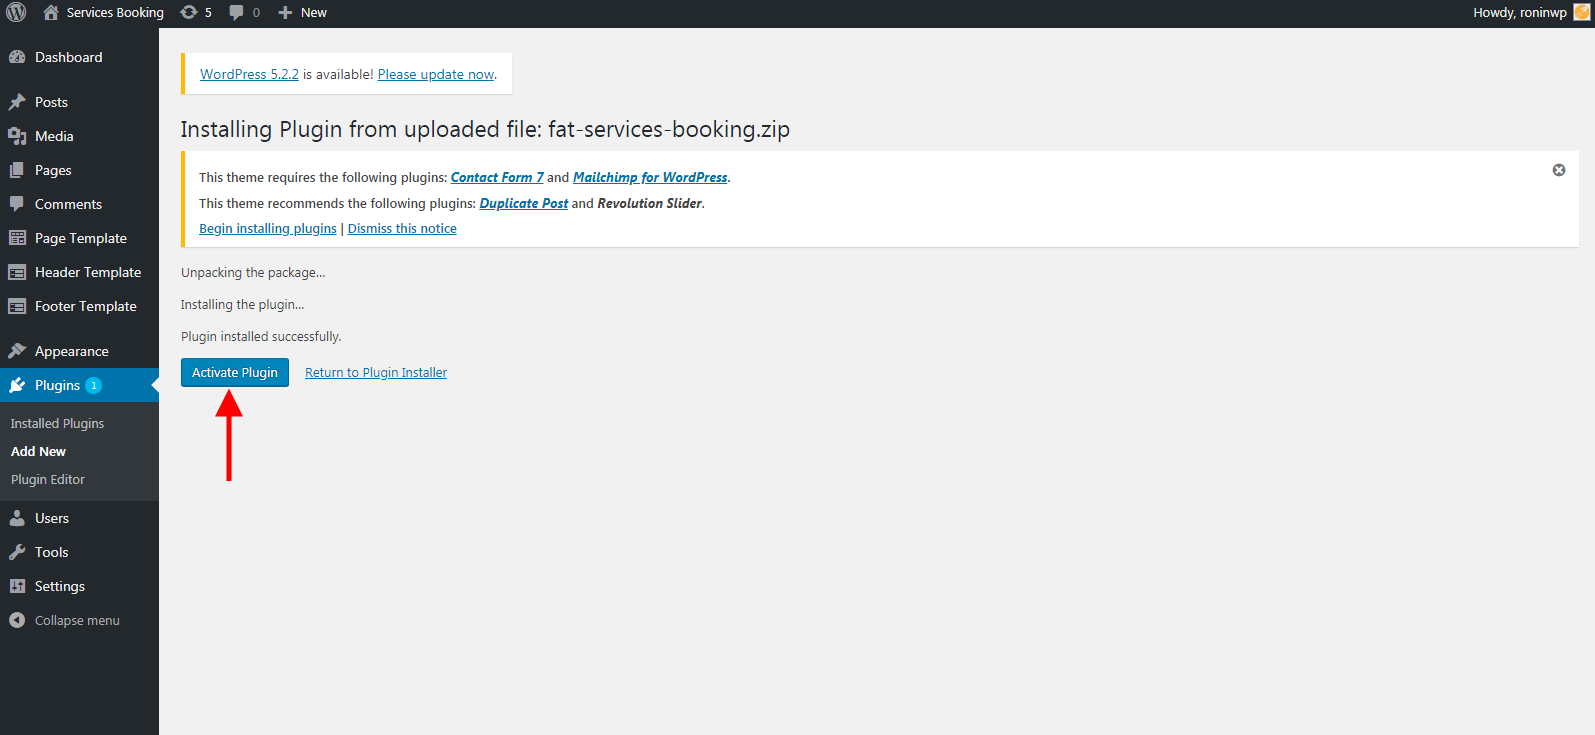Click the Settings sliders icon

pyautogui.click(x=17, y=586)
